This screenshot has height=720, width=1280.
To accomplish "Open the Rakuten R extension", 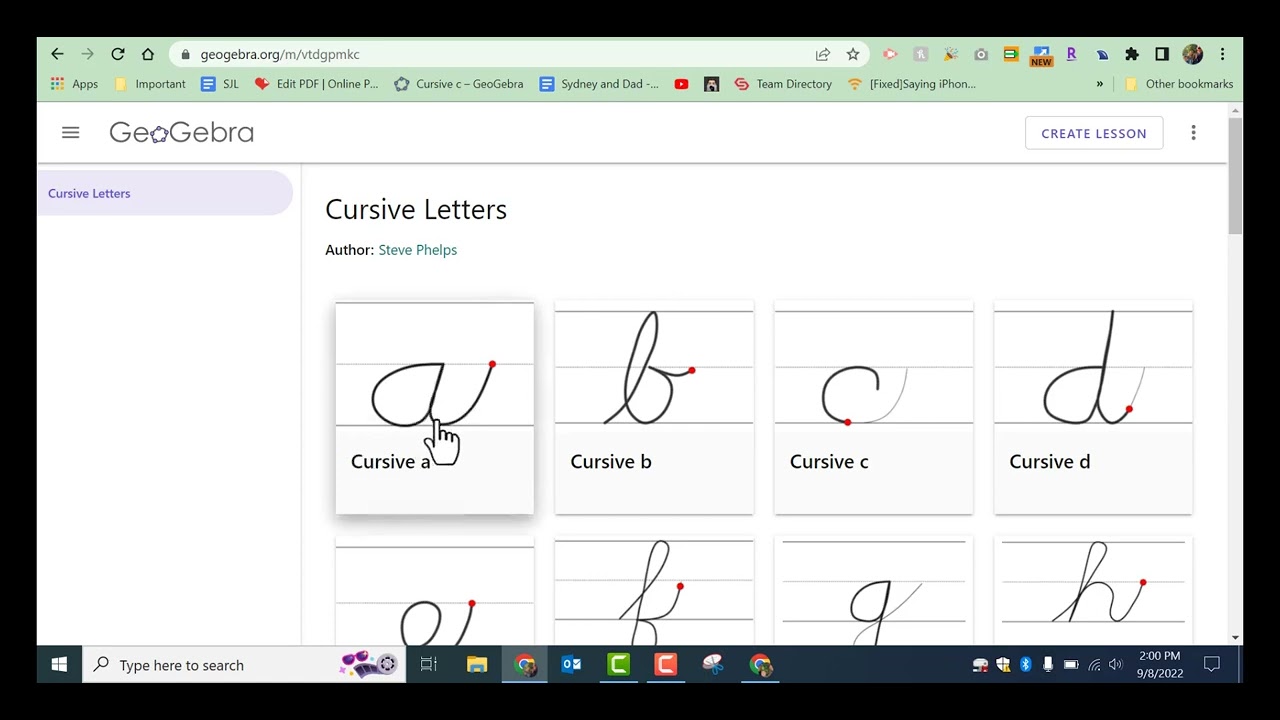I will pos(1071,54).
